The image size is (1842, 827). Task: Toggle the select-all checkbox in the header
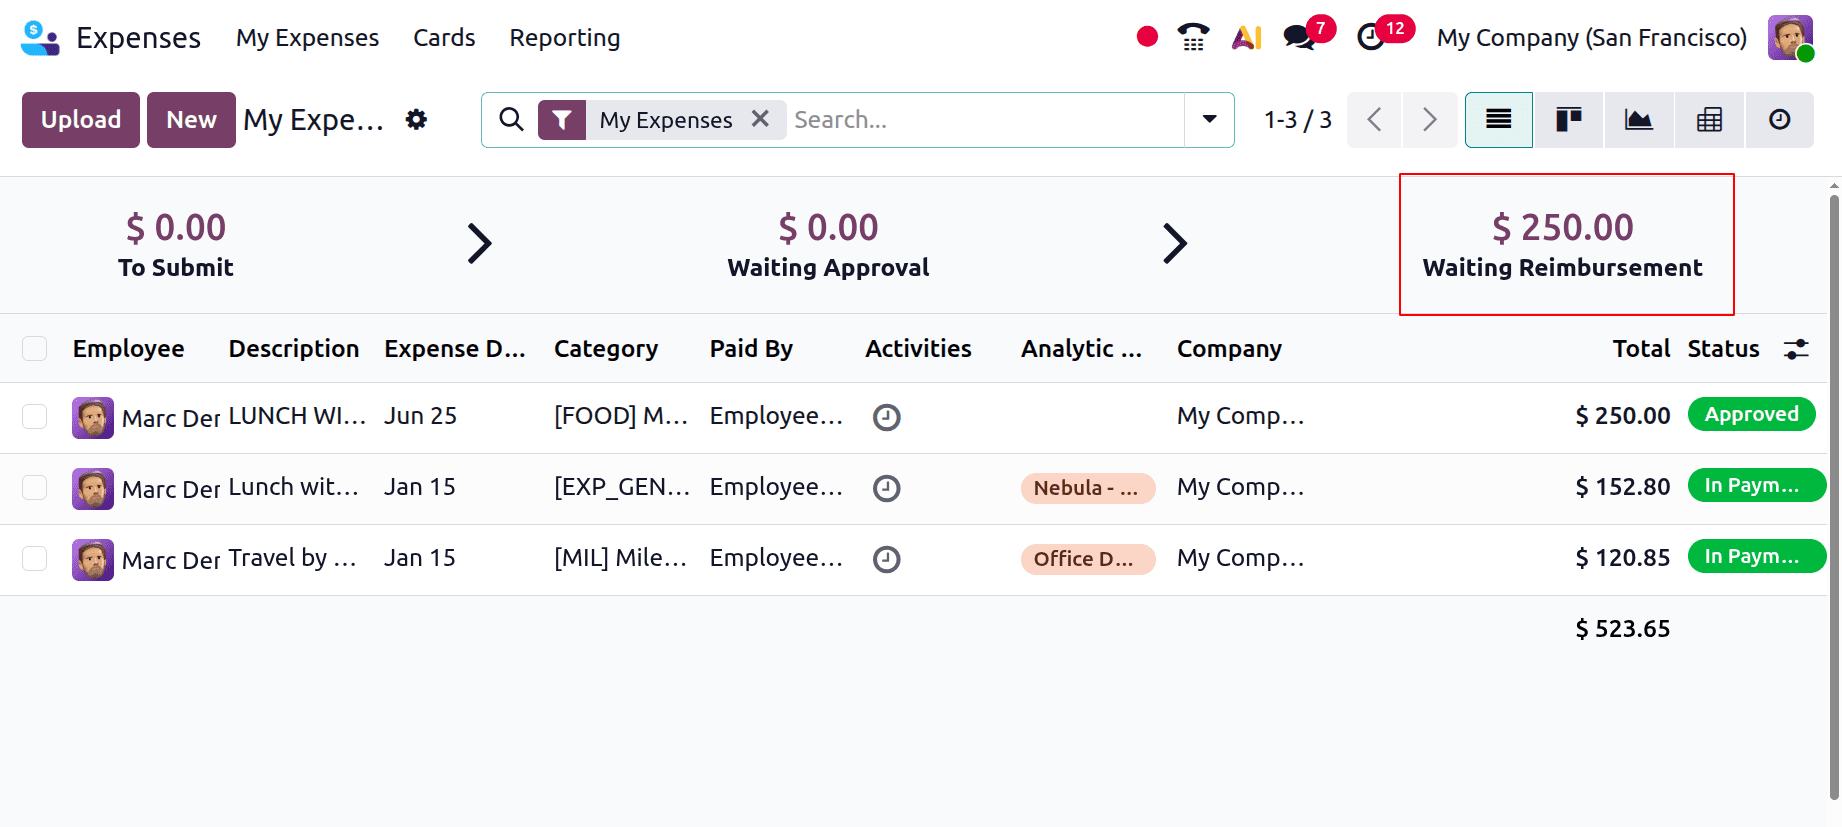tap(35, 348)
